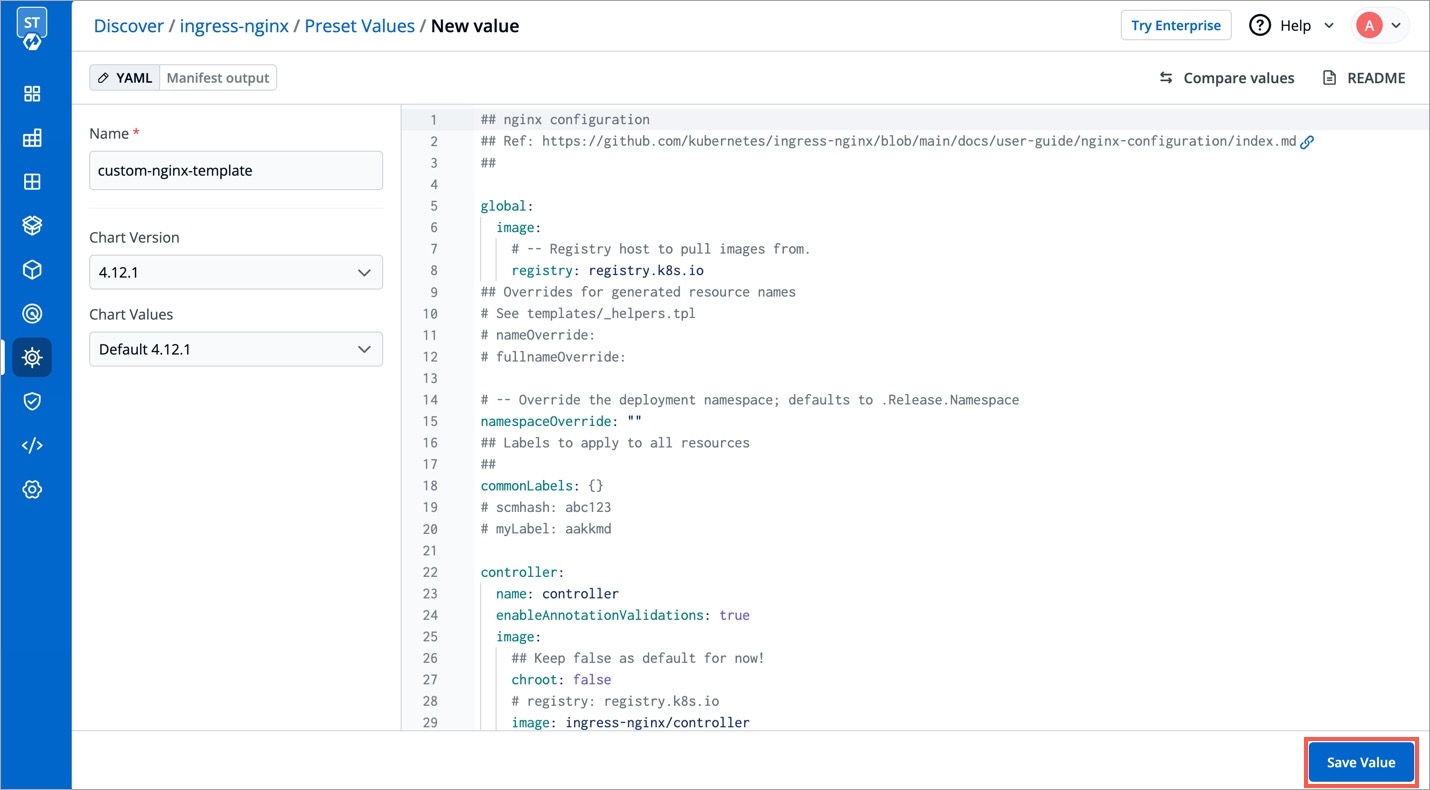The height and width of the screenshot is (790, 1430).
Task: Click the link icon after index.md URL
Action: tap(1307, 142)
